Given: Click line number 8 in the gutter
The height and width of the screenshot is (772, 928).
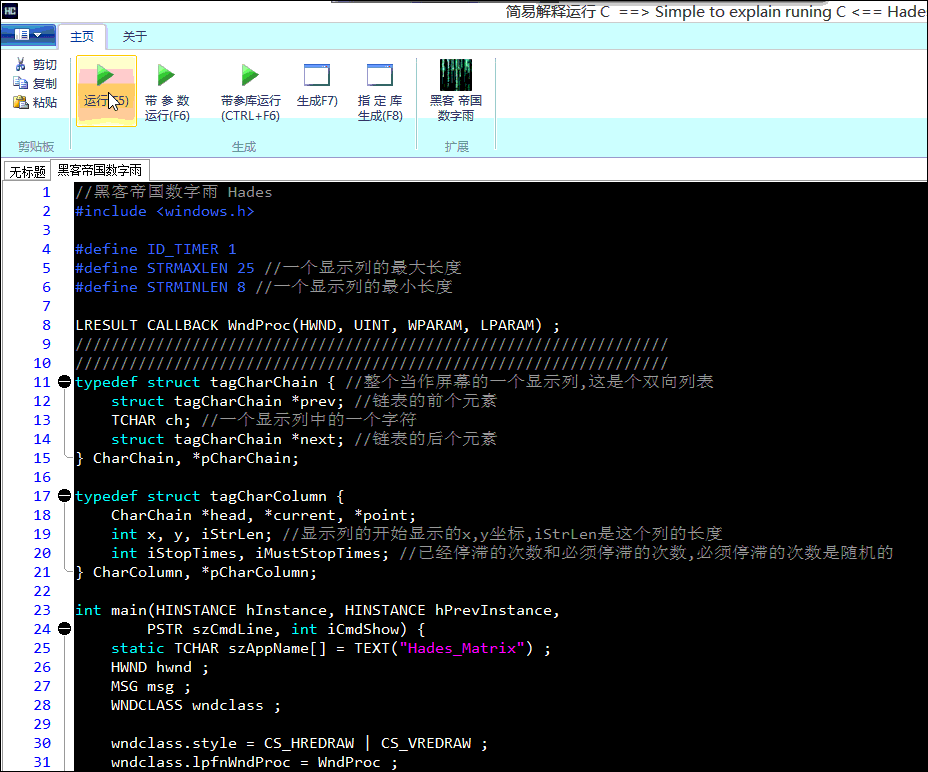Looking at the screenshot, I should [46, 325].
